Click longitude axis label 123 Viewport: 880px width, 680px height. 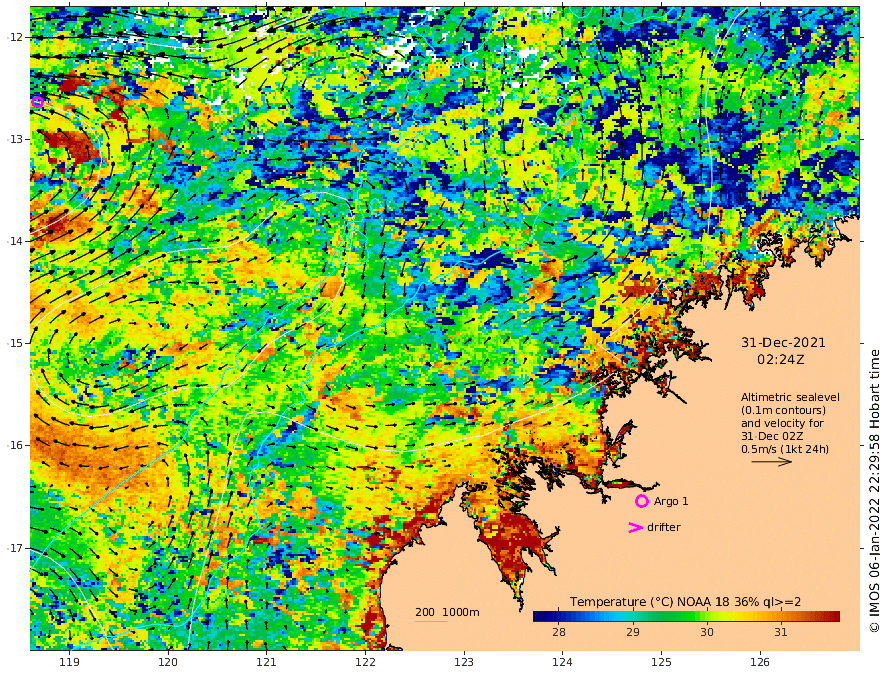click(464, 662)
